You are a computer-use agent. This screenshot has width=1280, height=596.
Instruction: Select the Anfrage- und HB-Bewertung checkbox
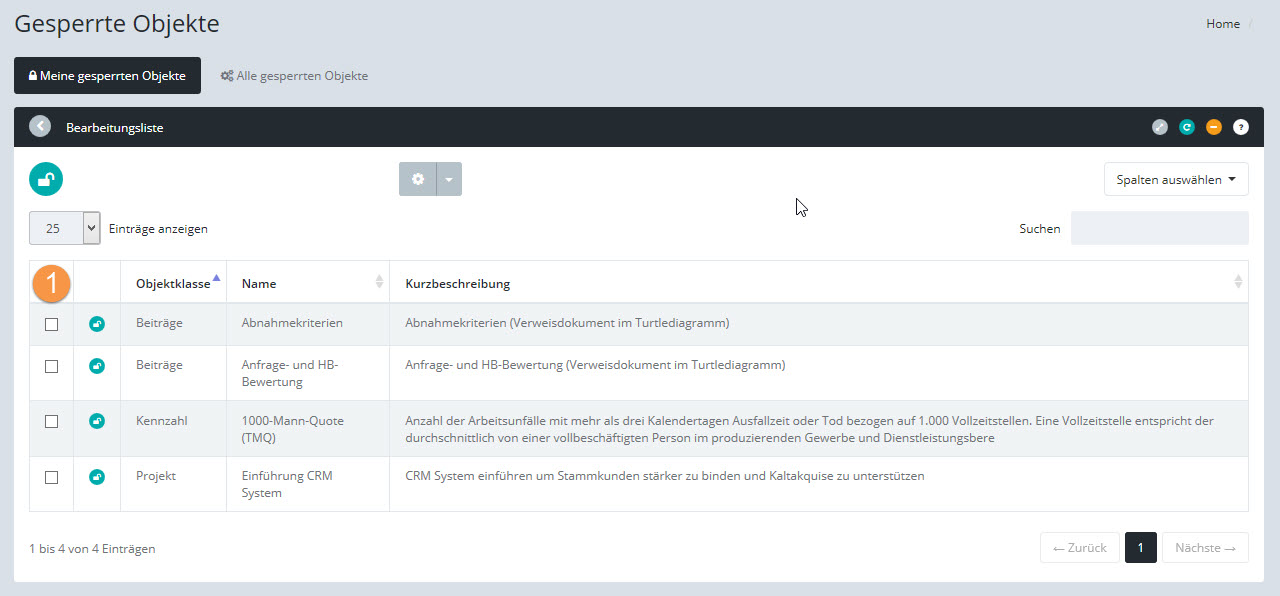pyautogui.click(x=52, y=366)
